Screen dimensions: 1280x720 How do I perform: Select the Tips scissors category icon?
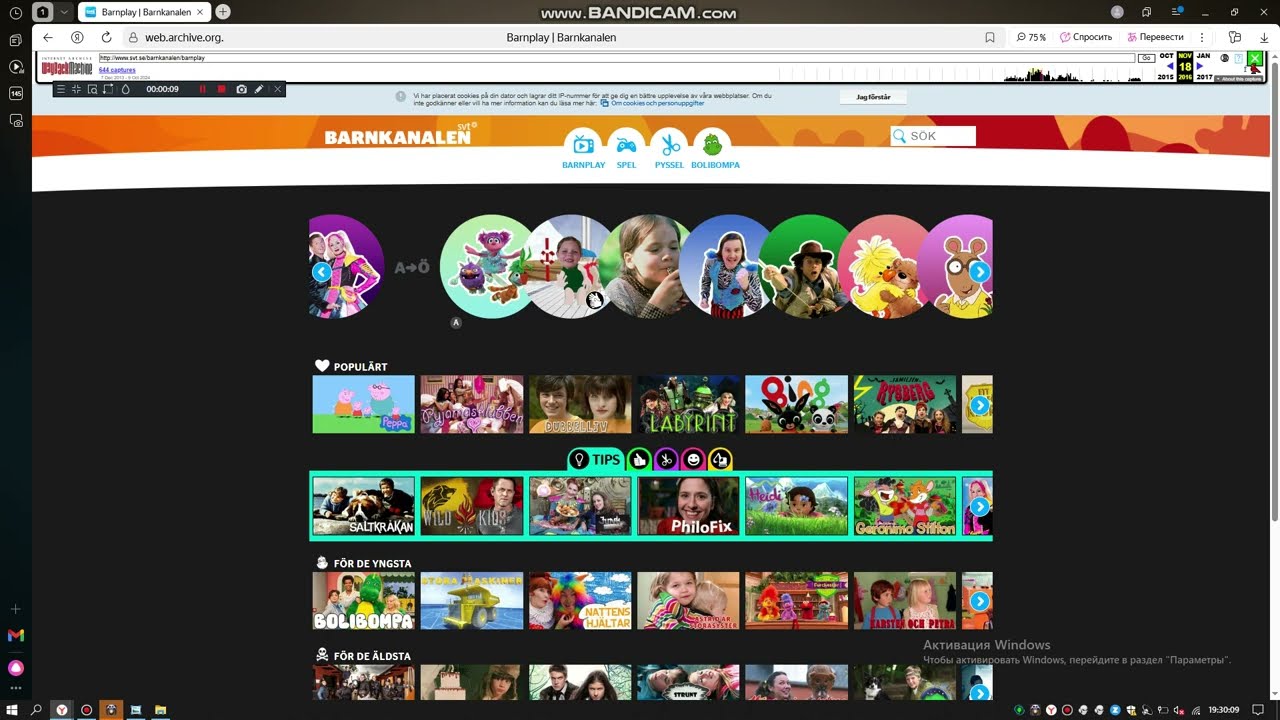pyautogui.click(x=666, y=460)
